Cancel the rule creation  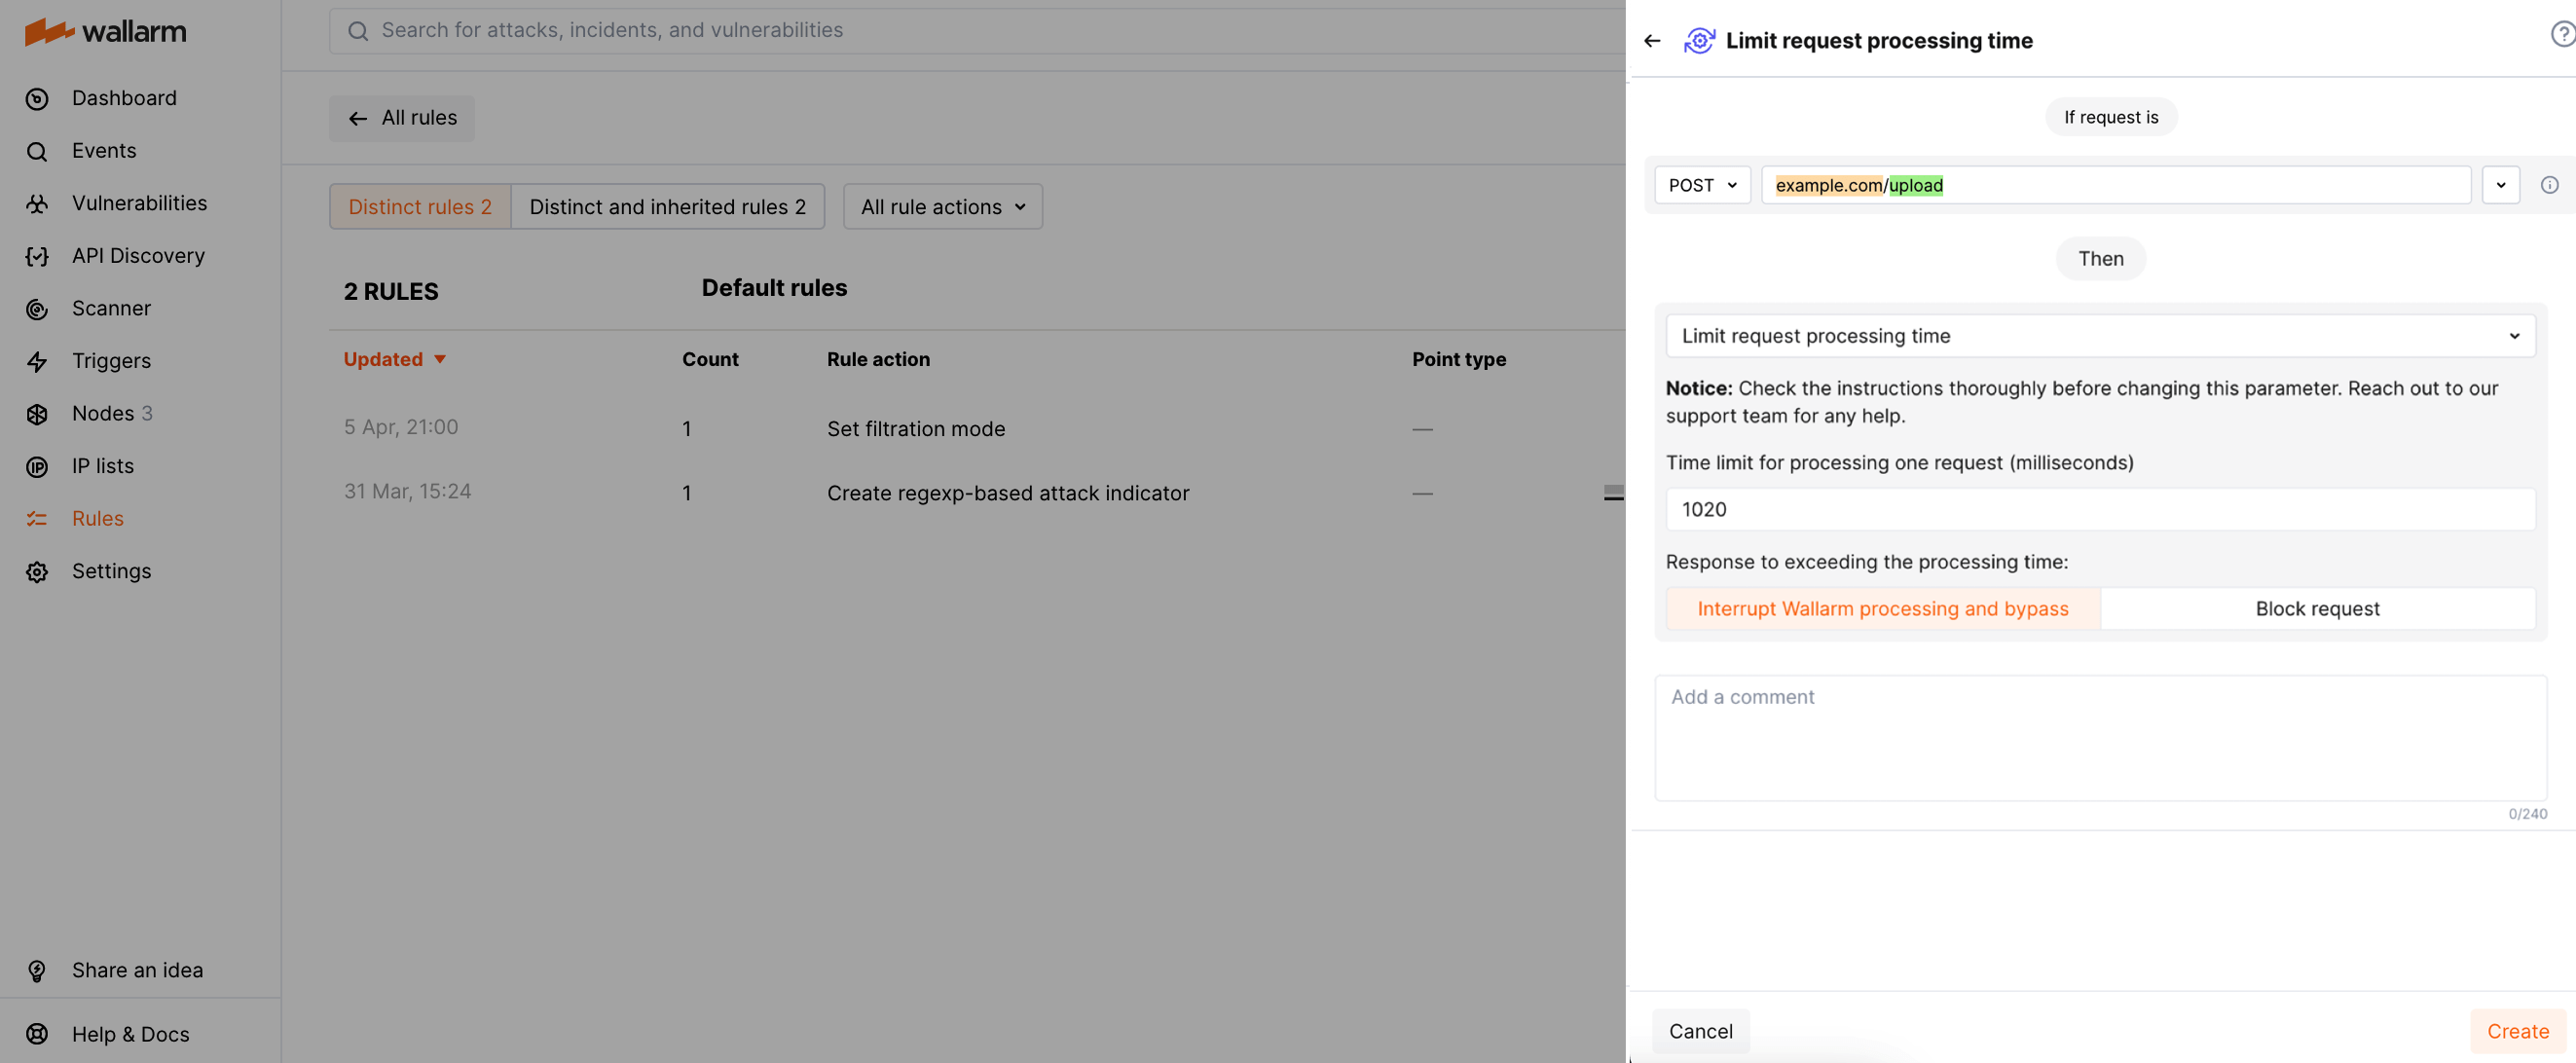pos(1700,1031)
